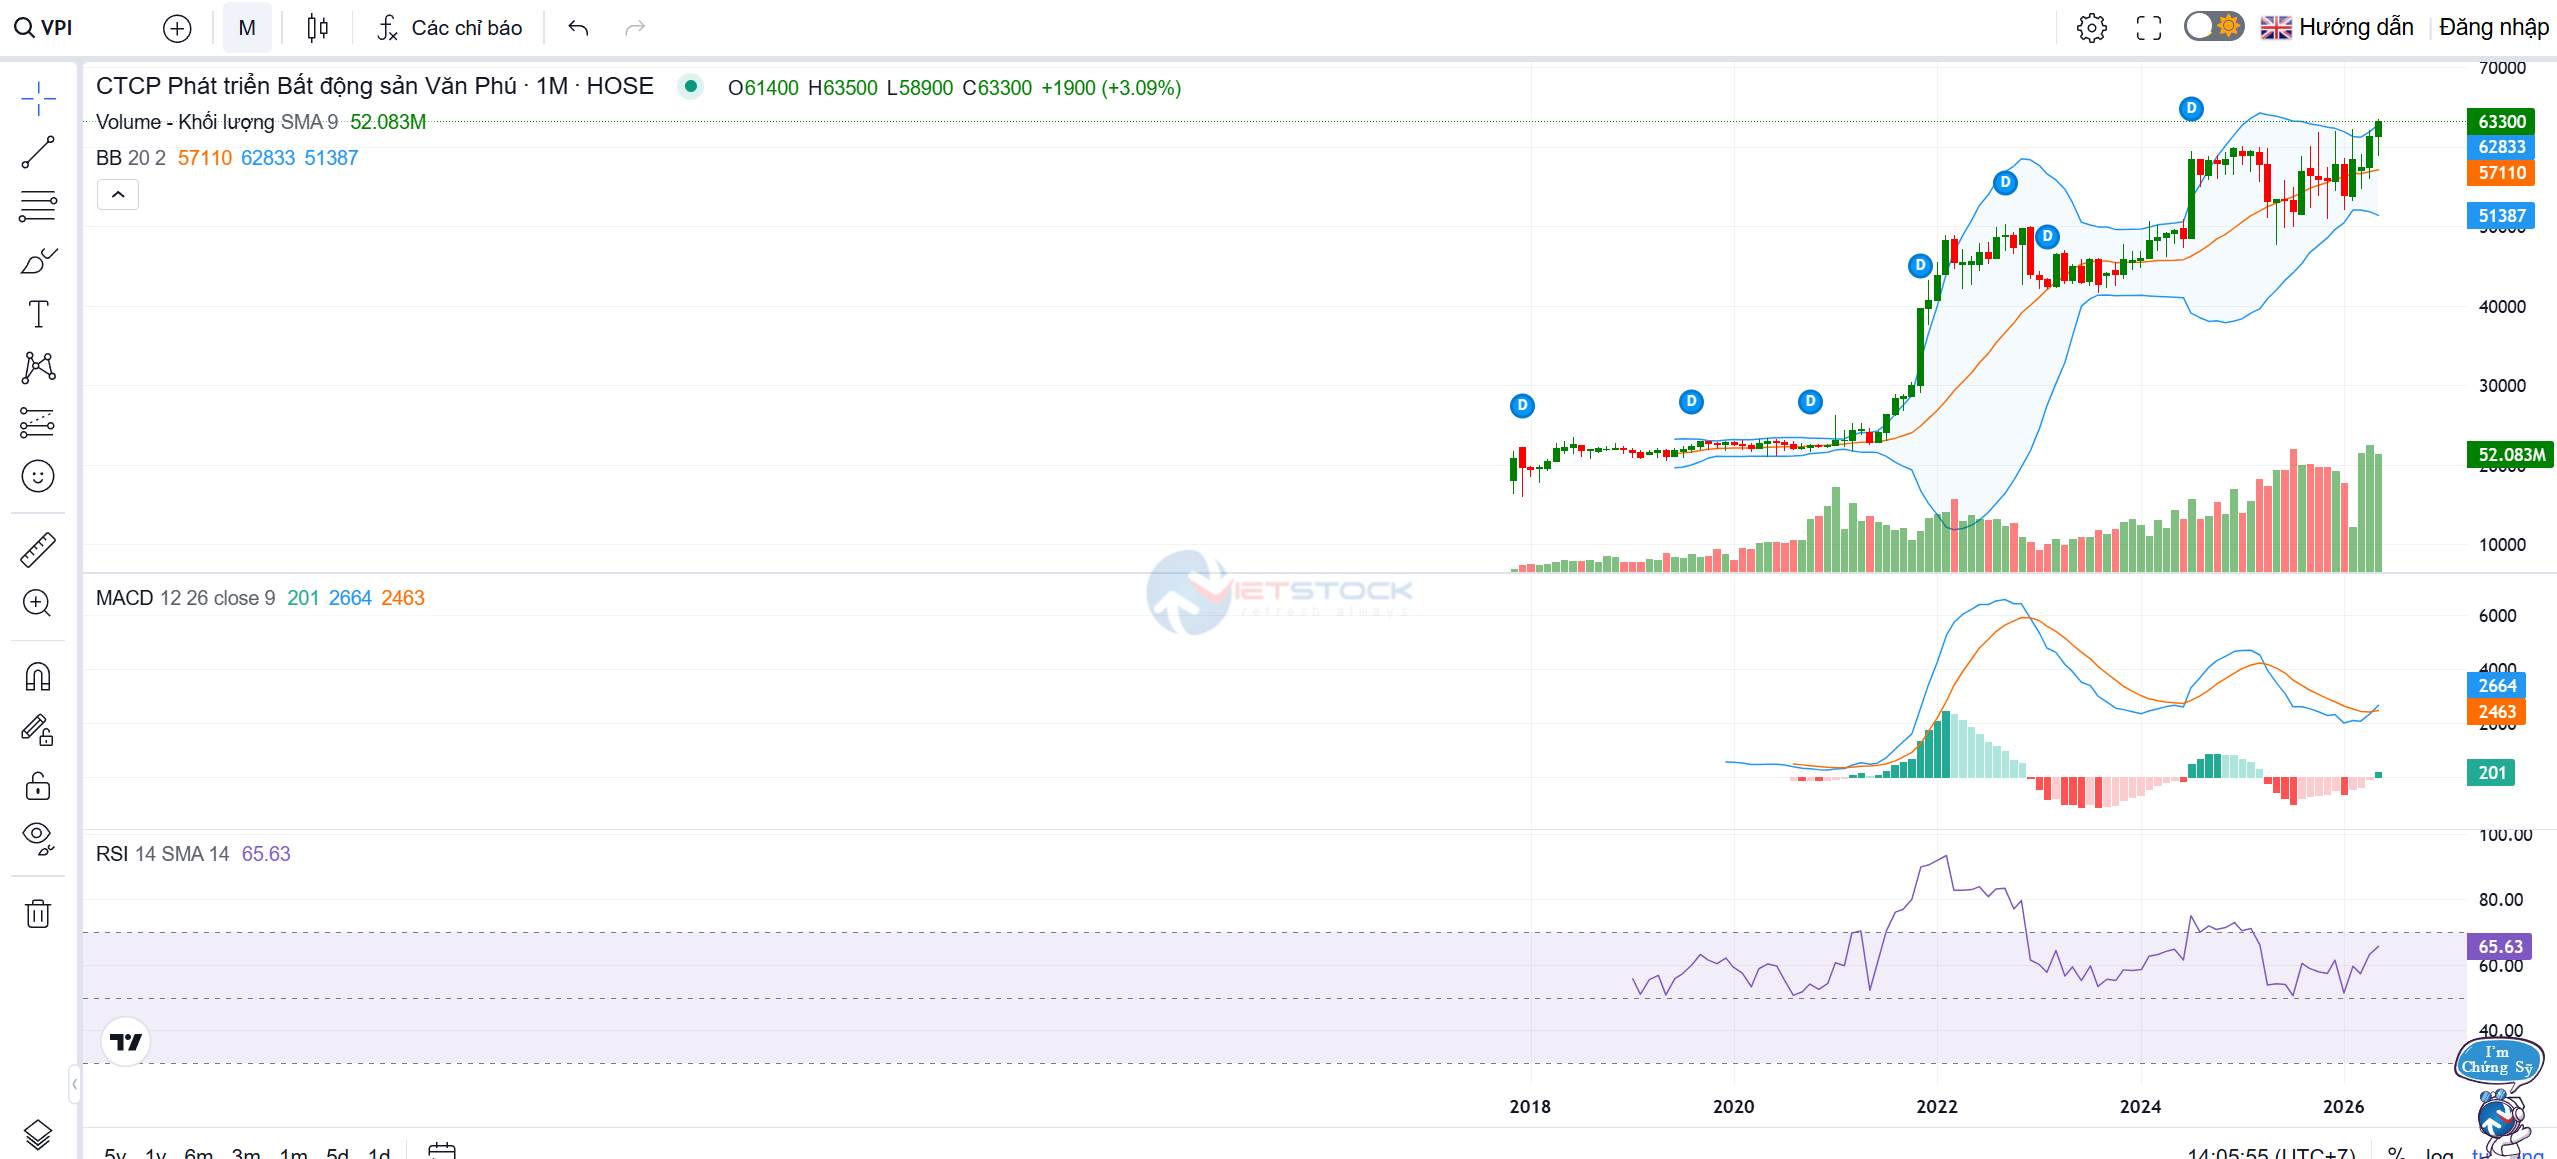
Task: Select the 5y date range
Action: coord(115,1153)
